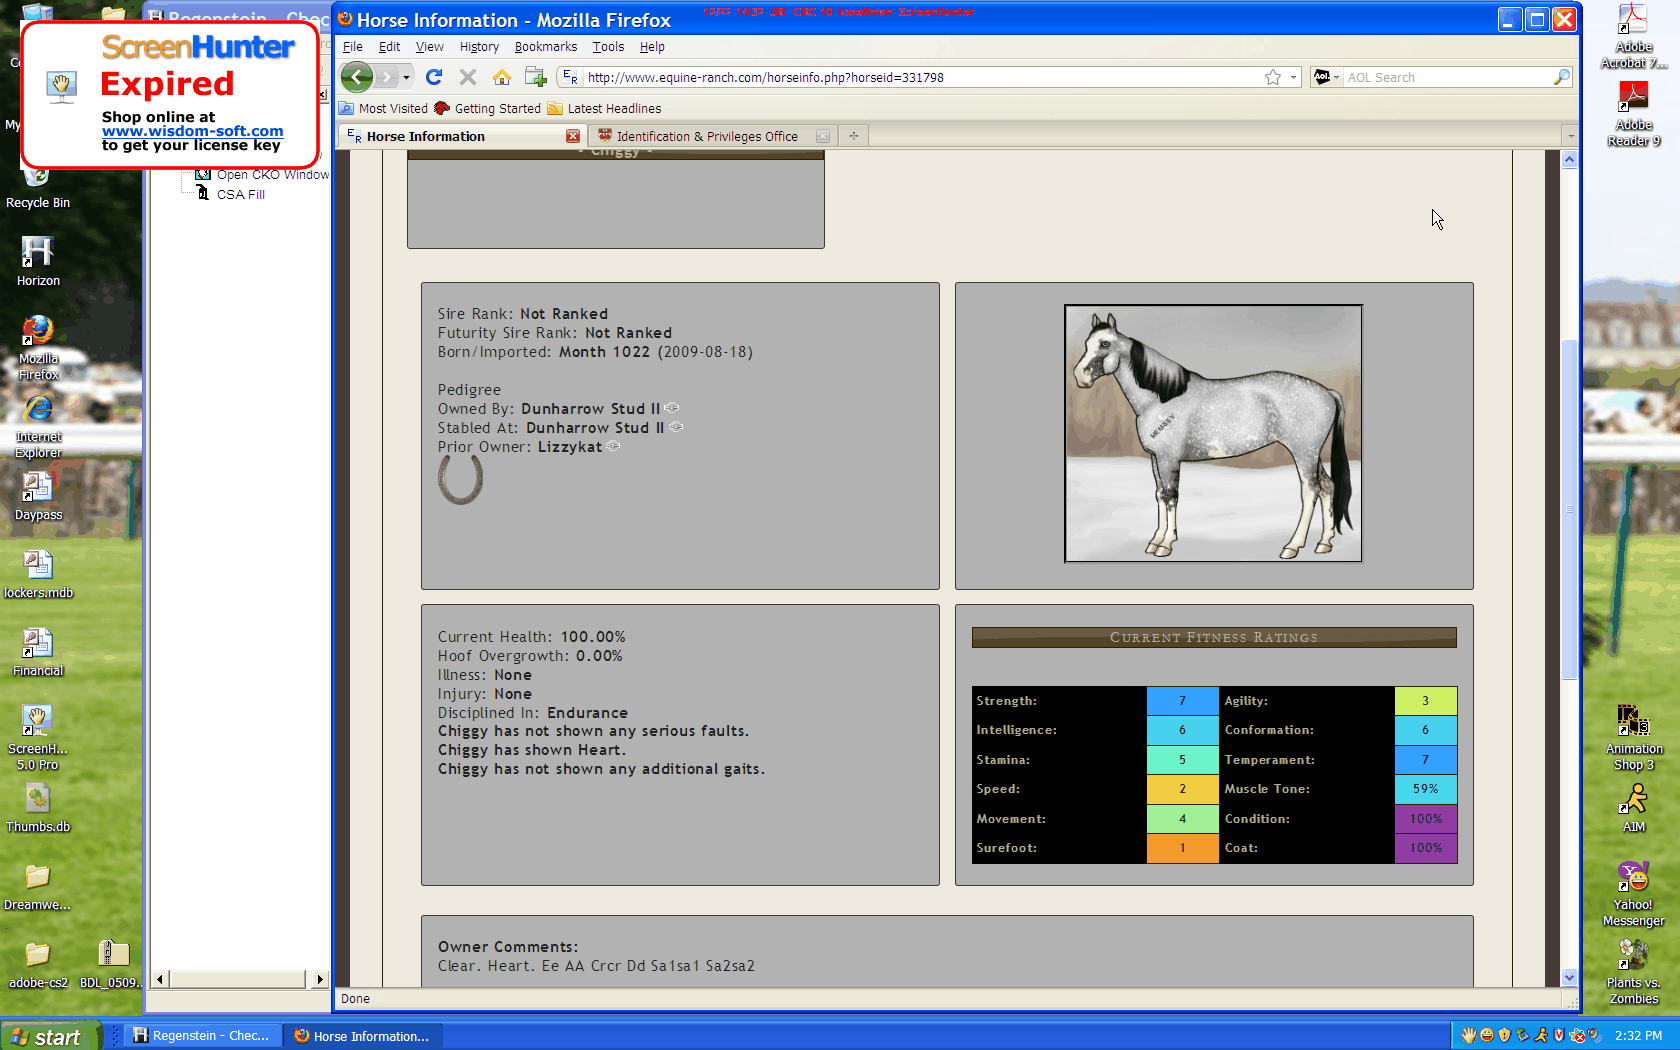Open Horizon desktop shortcut
The image size is (1680, 1050).
click(38, 262)
